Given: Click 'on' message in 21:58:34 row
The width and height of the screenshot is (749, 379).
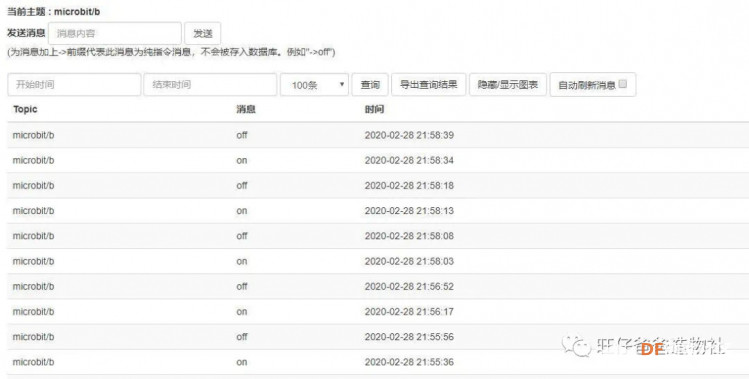Looking at the screenshot, I should pyautogui.click(x=242, y=161).
